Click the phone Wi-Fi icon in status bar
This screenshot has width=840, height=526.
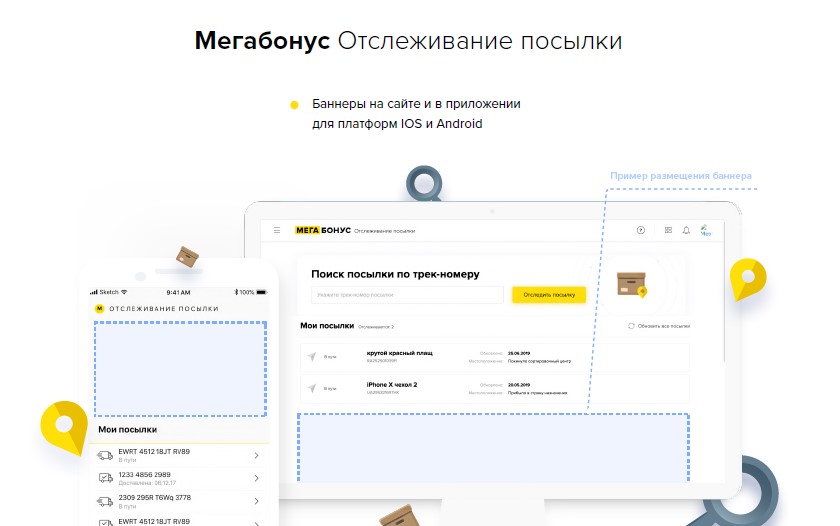[124, 292]
